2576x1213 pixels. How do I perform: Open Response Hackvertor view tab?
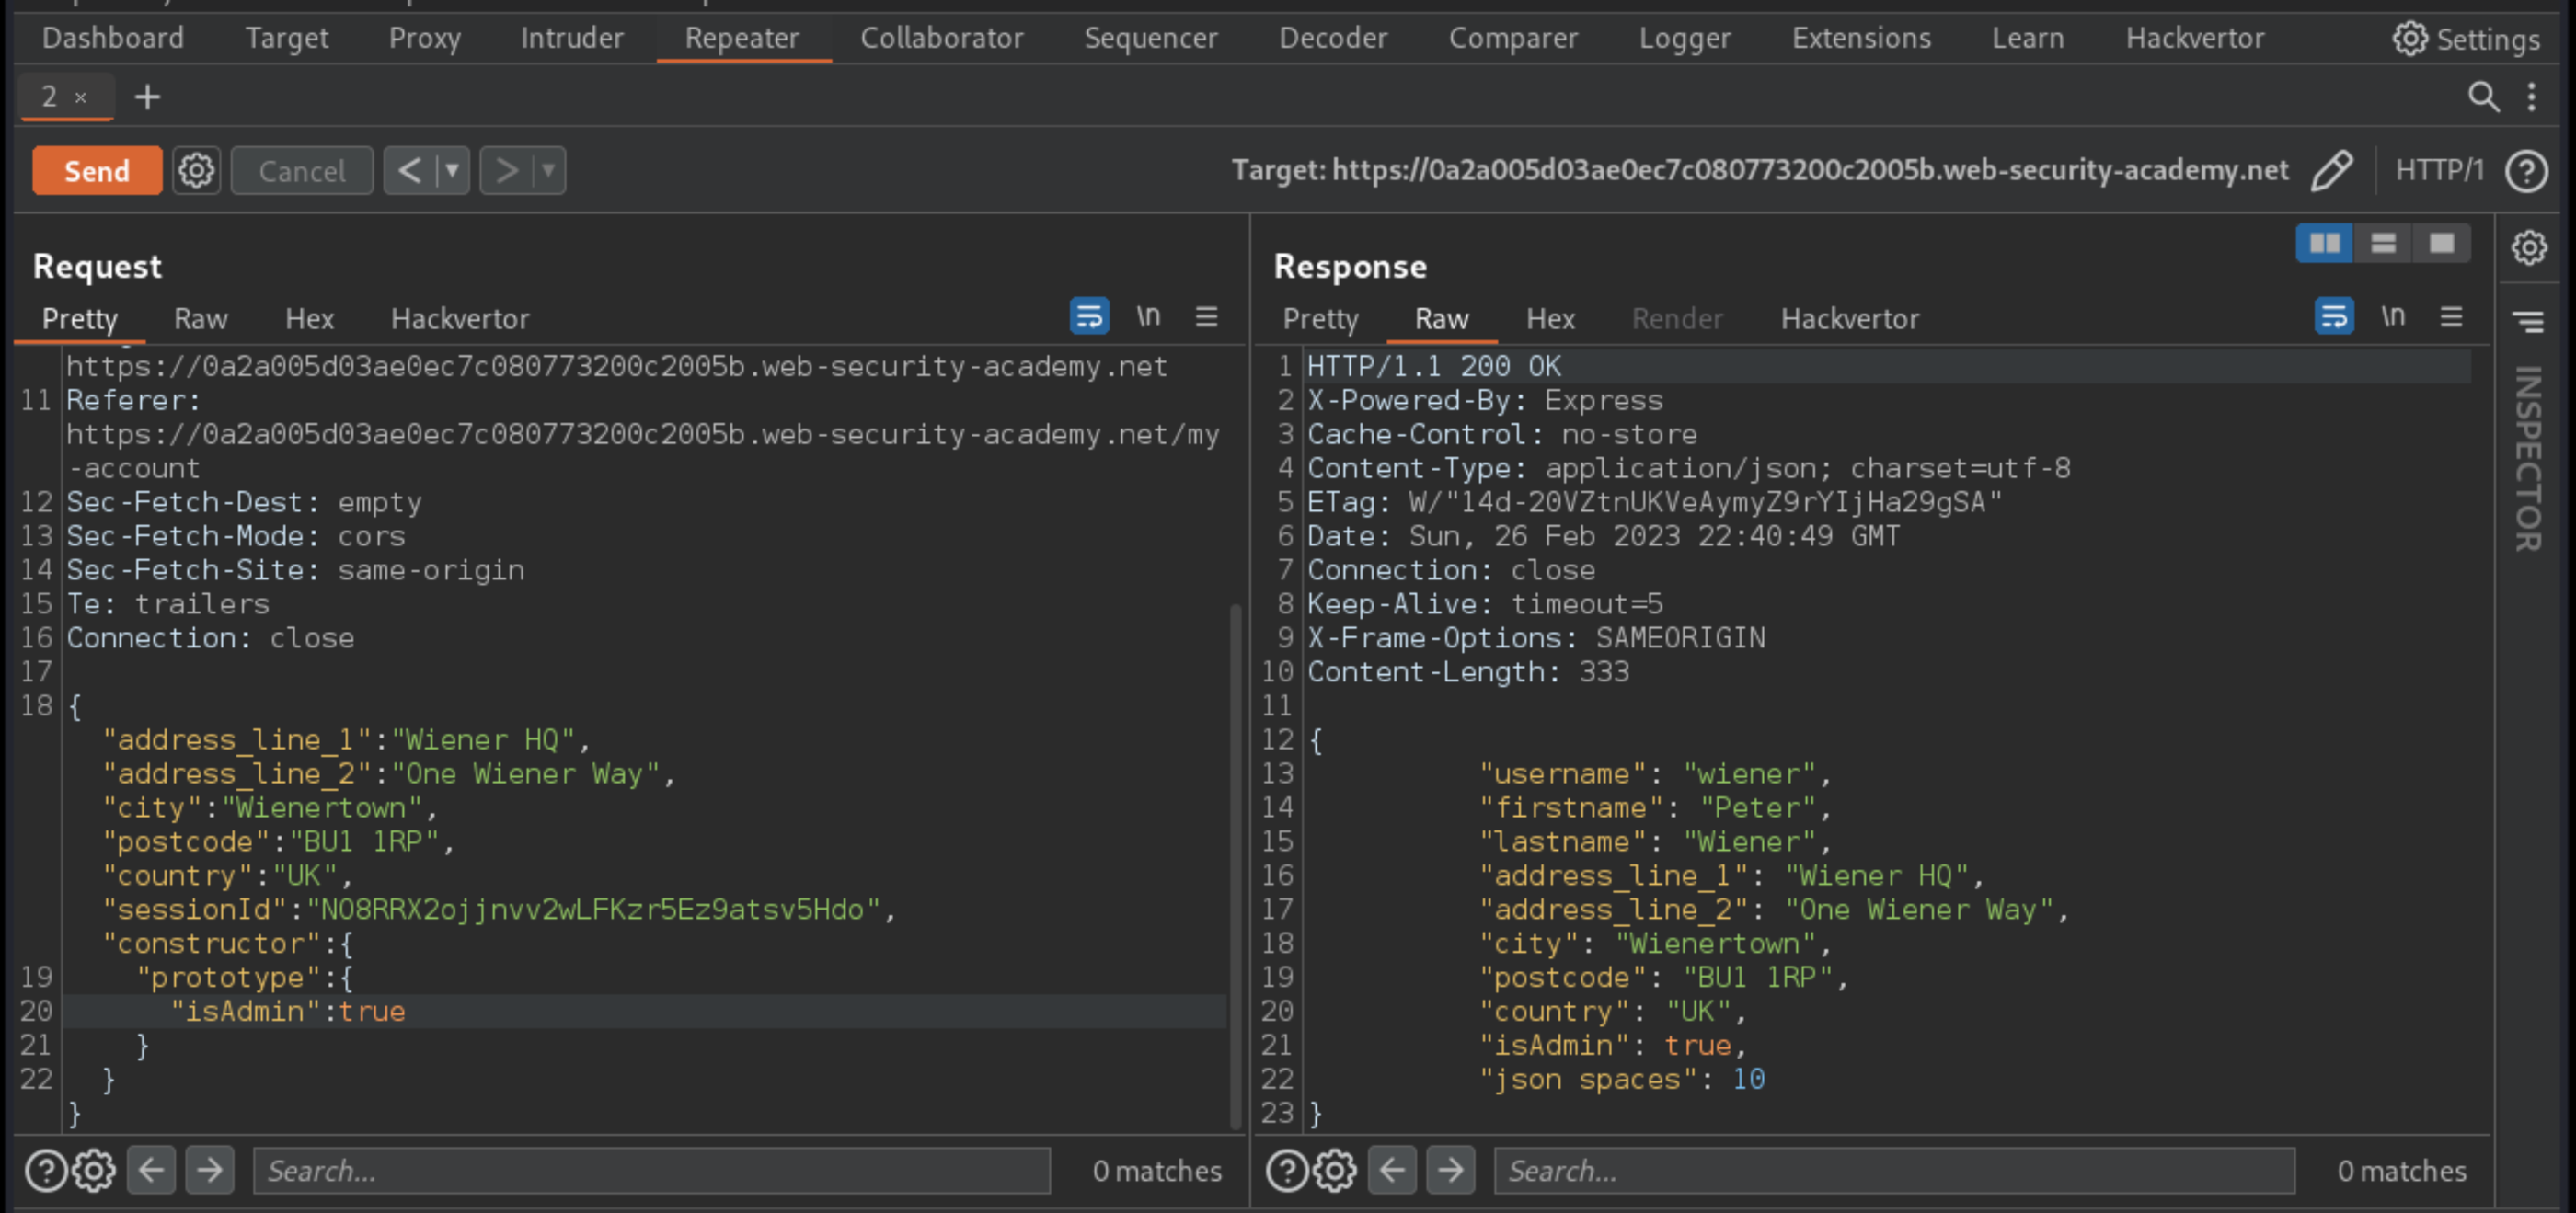click(1849, 319)
